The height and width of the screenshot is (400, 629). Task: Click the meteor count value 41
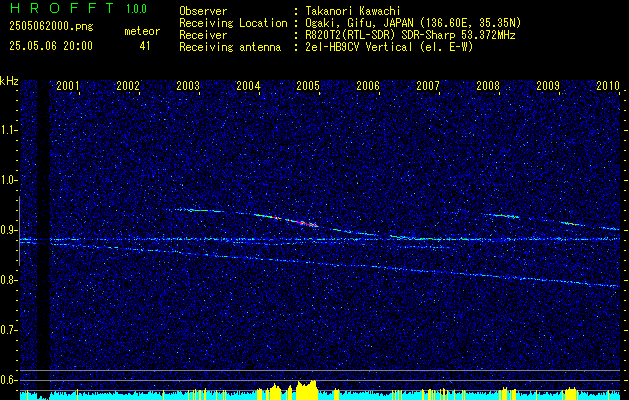point(145,46)
